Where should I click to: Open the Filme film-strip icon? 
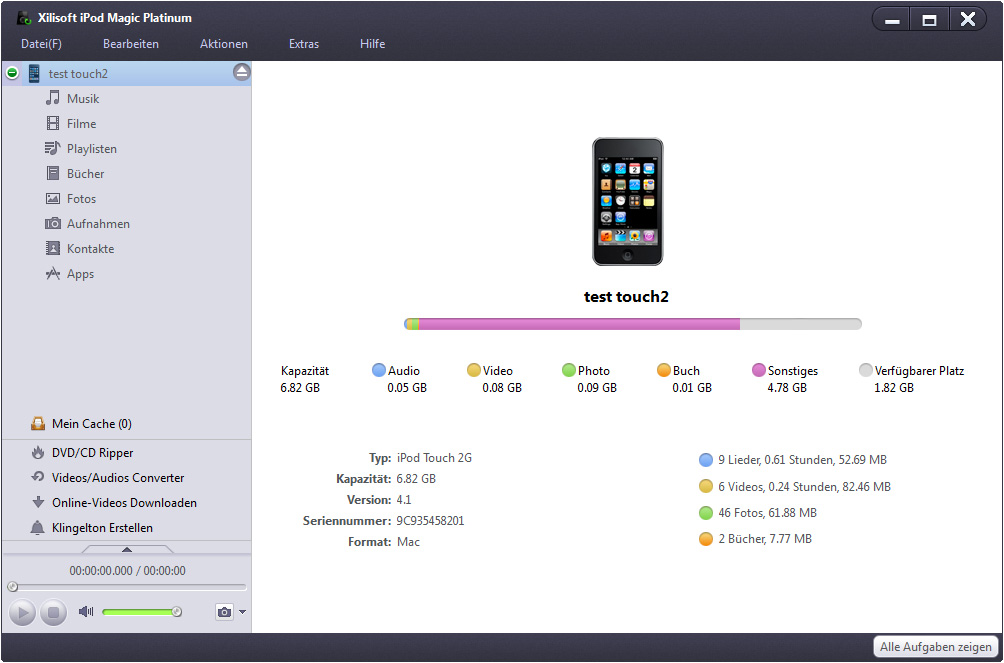(x=53, y=124)
